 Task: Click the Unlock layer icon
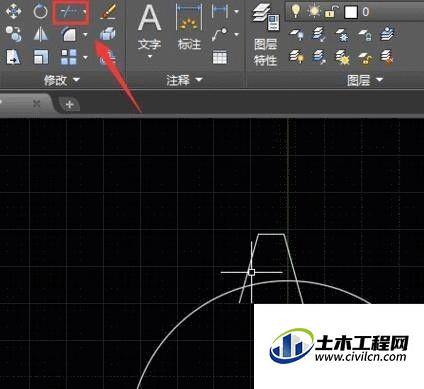coord(365,57)
